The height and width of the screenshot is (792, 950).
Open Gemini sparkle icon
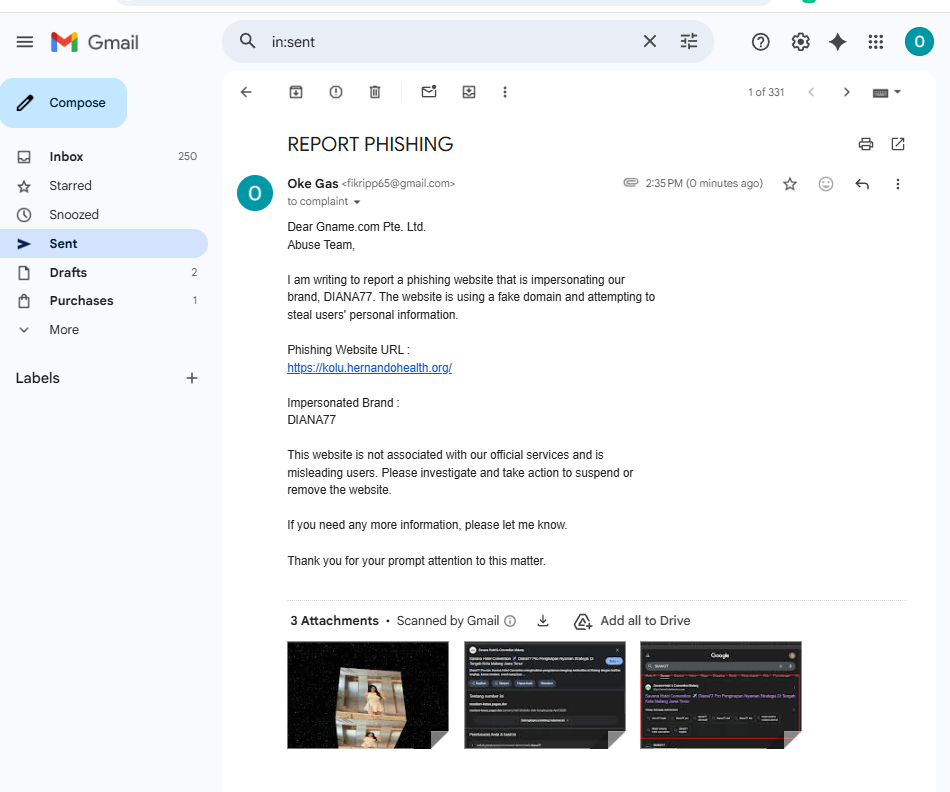tap(837, 42)
